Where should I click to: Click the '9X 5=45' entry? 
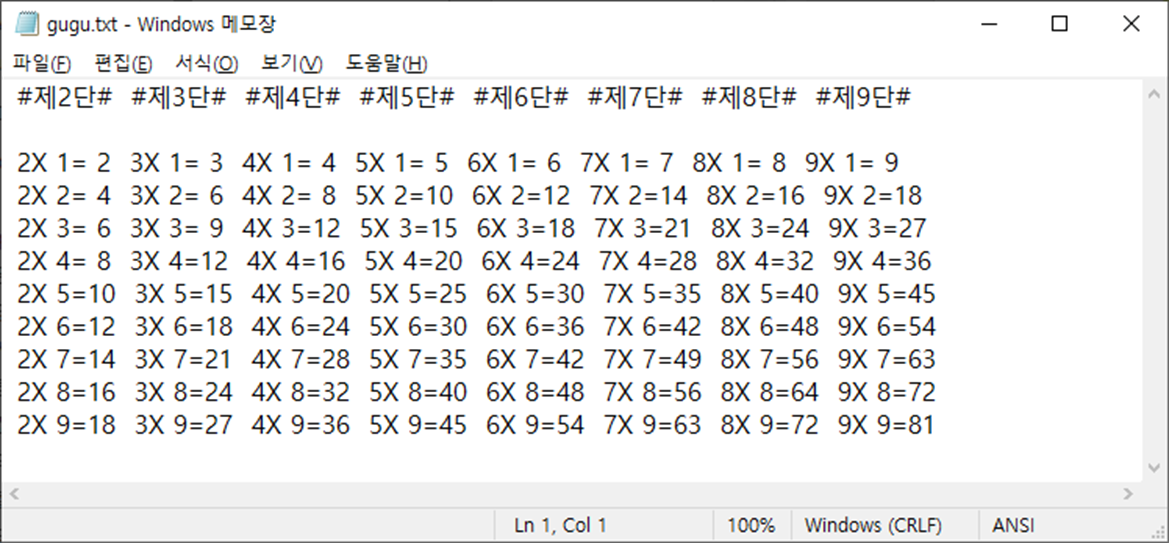coord(886,294)
